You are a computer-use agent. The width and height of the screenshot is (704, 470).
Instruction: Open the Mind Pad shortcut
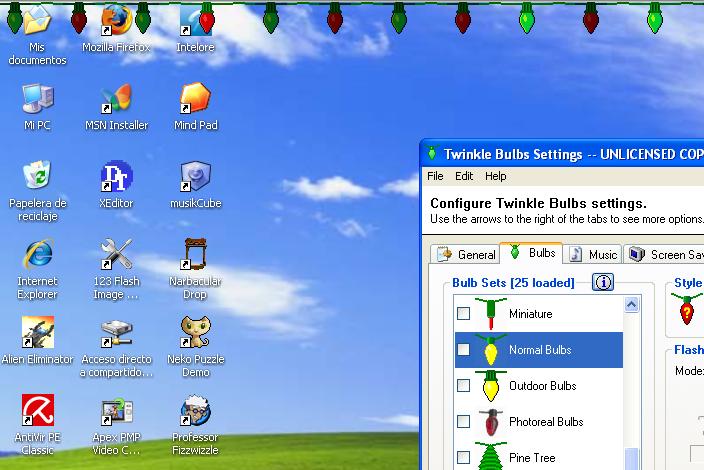[x=195, y=98]
